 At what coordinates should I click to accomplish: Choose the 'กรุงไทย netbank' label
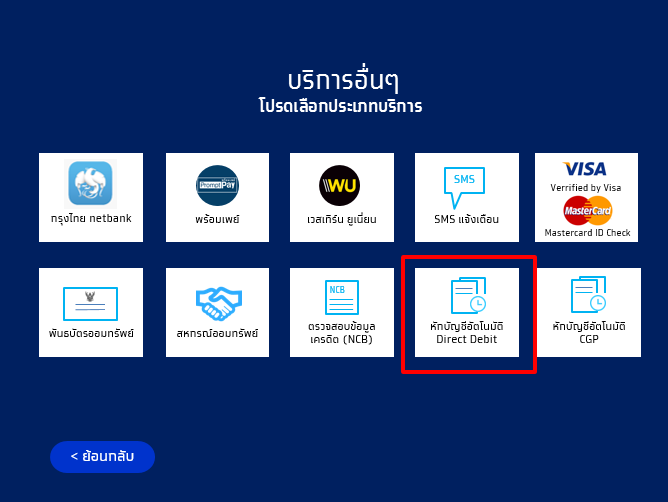(91, 219)
